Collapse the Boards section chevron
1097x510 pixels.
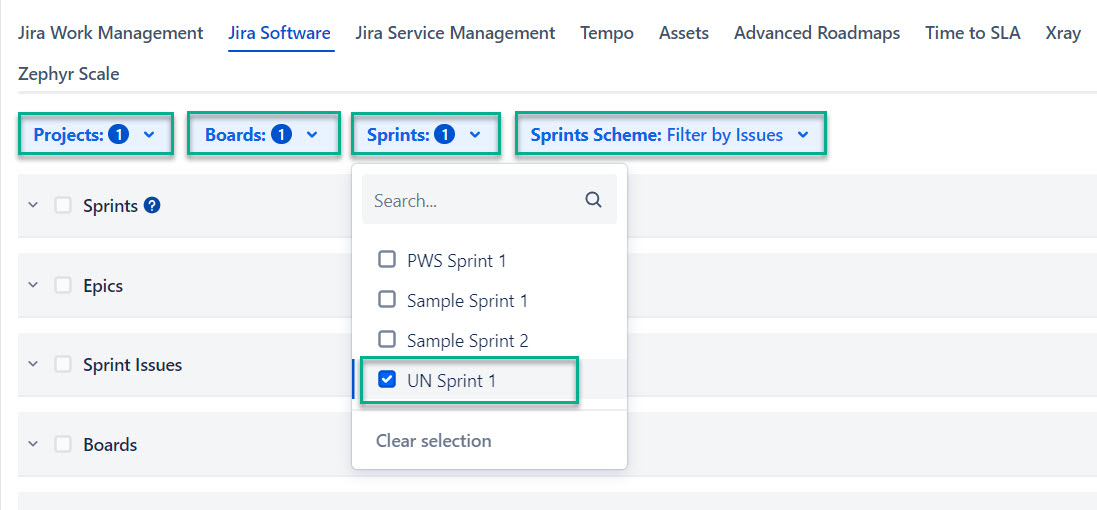(32, 444)
